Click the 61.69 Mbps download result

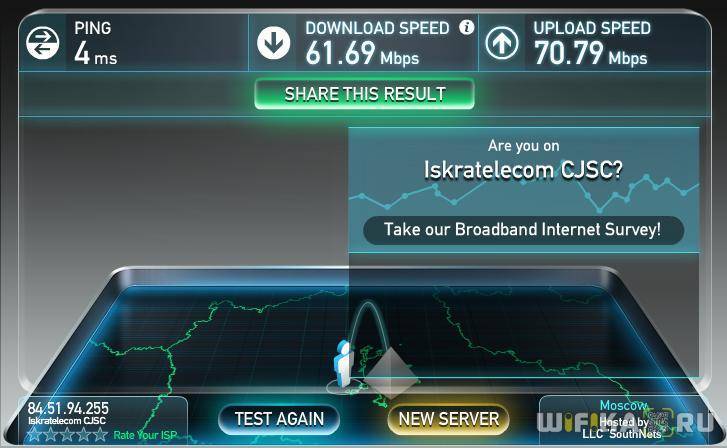(362, 53)
